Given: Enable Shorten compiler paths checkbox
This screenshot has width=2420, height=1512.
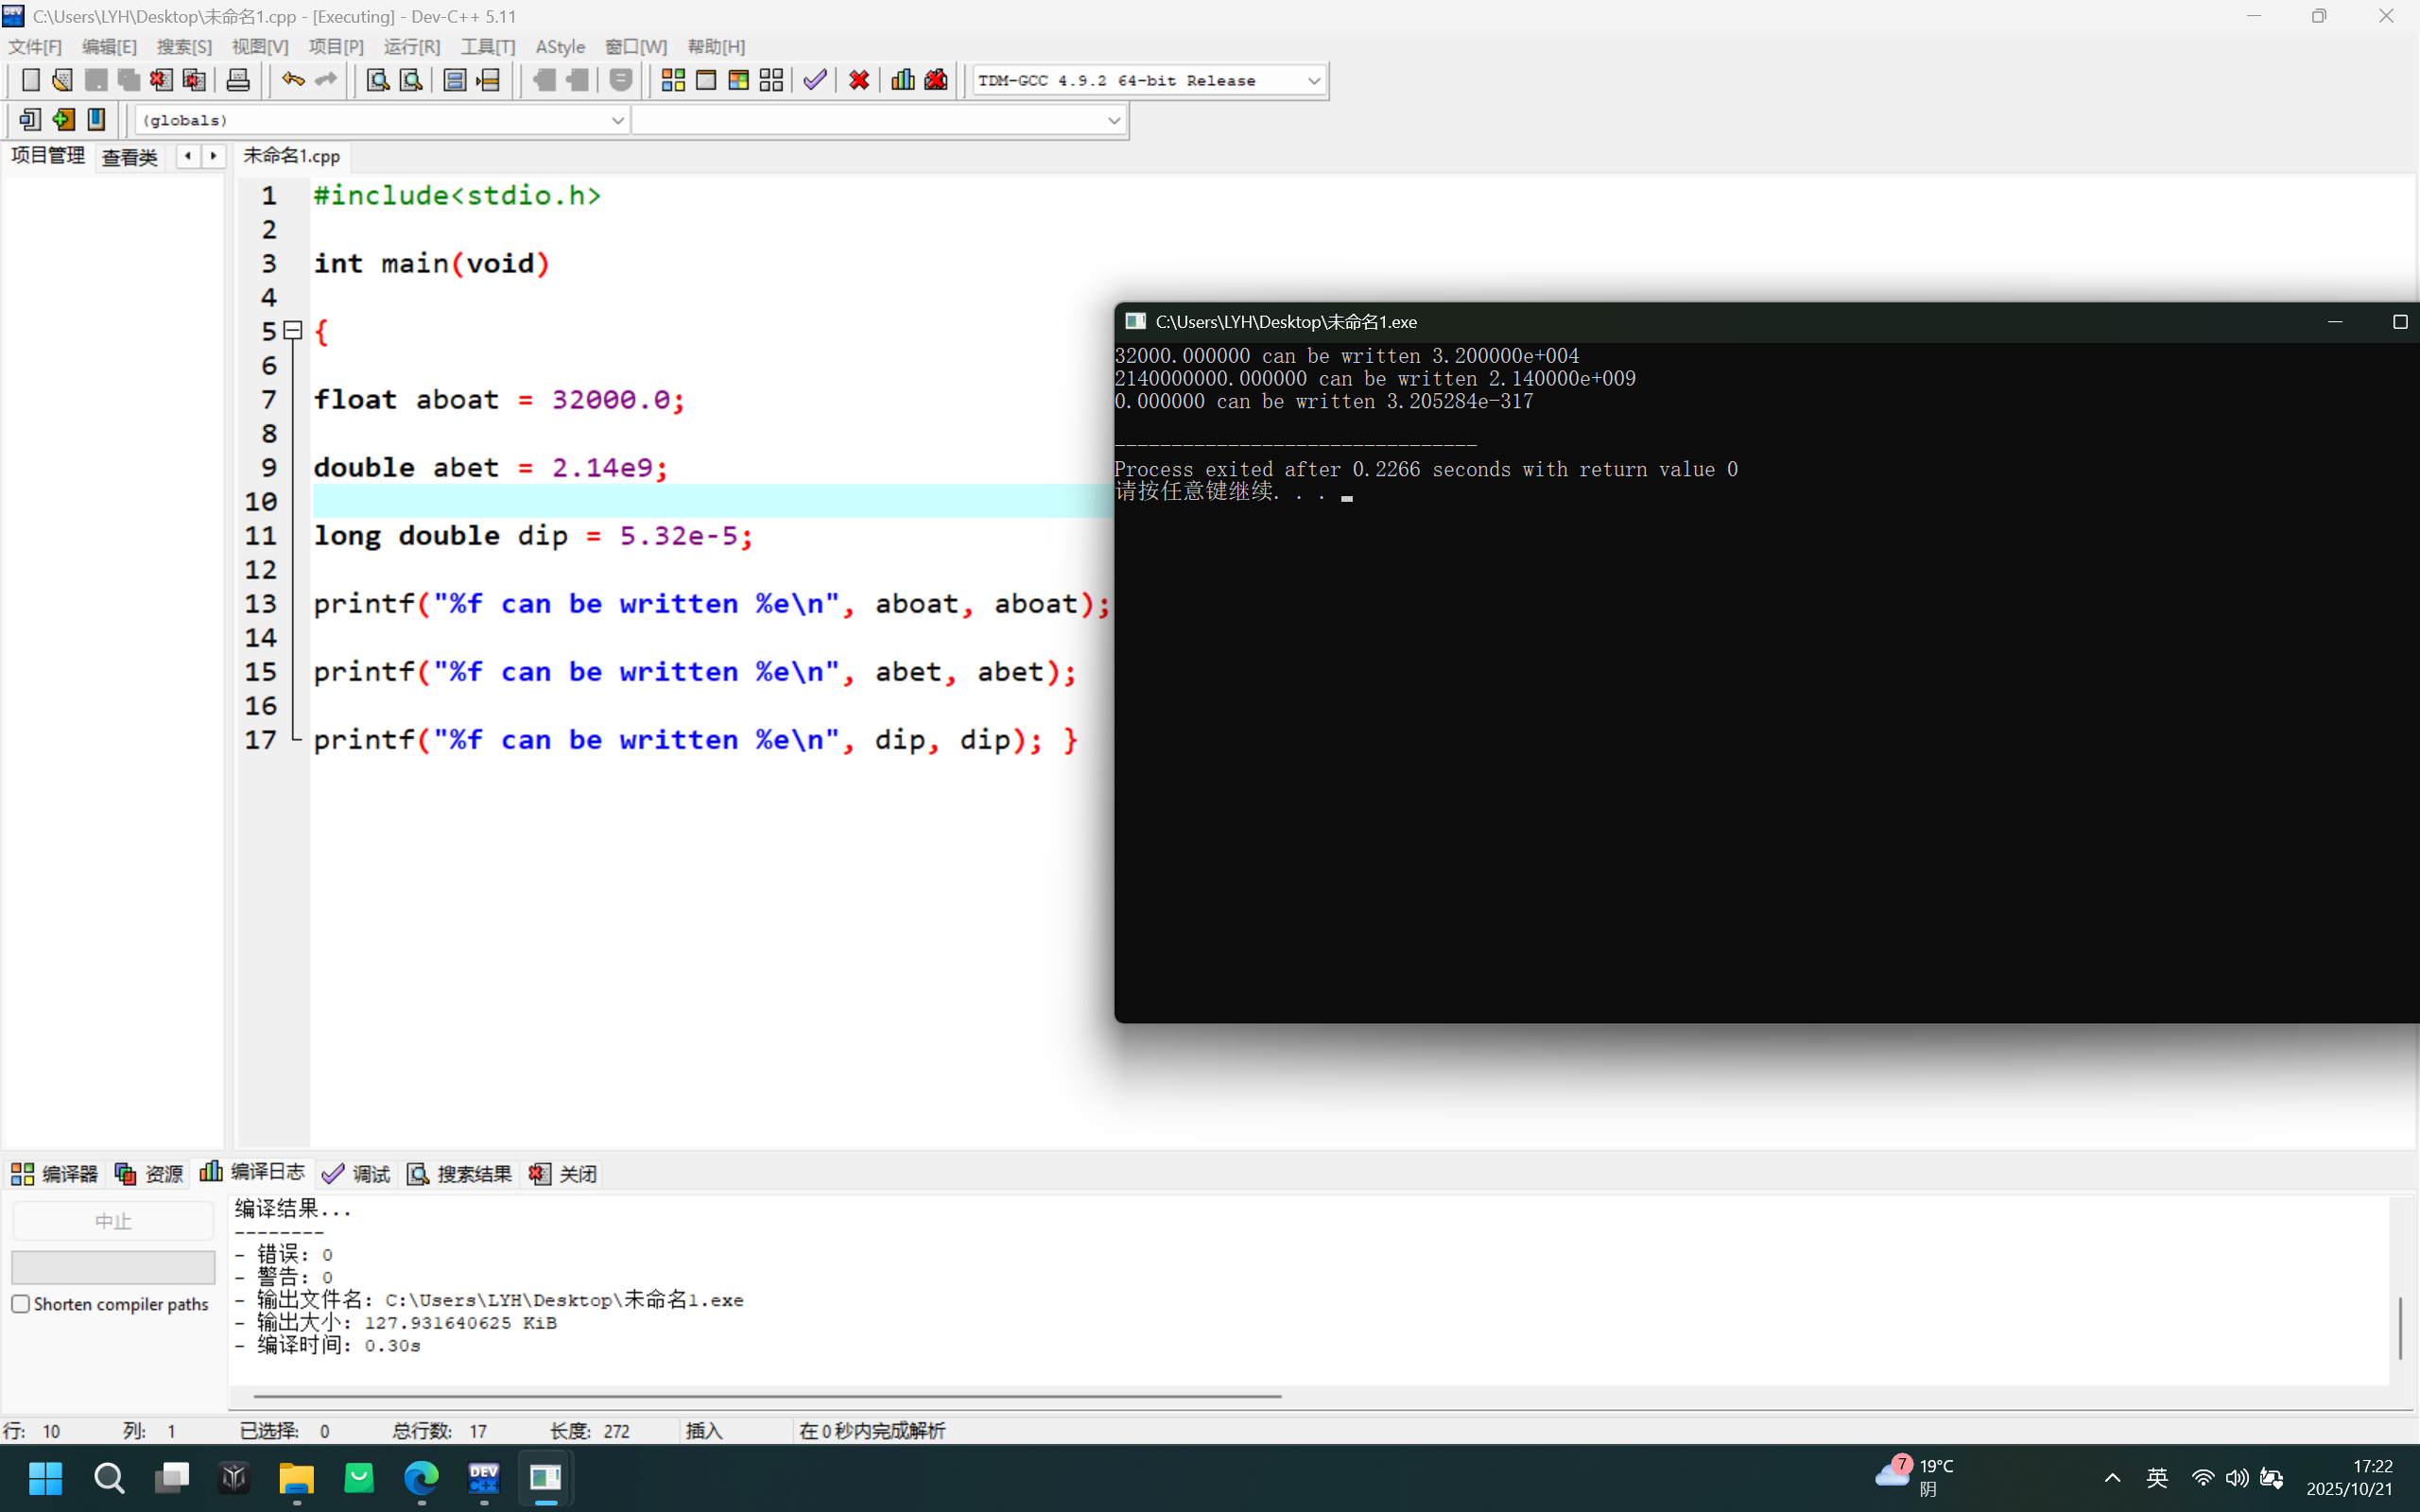Looking at the screenshot, I should pyautogui.click(x=21, y=1304).
